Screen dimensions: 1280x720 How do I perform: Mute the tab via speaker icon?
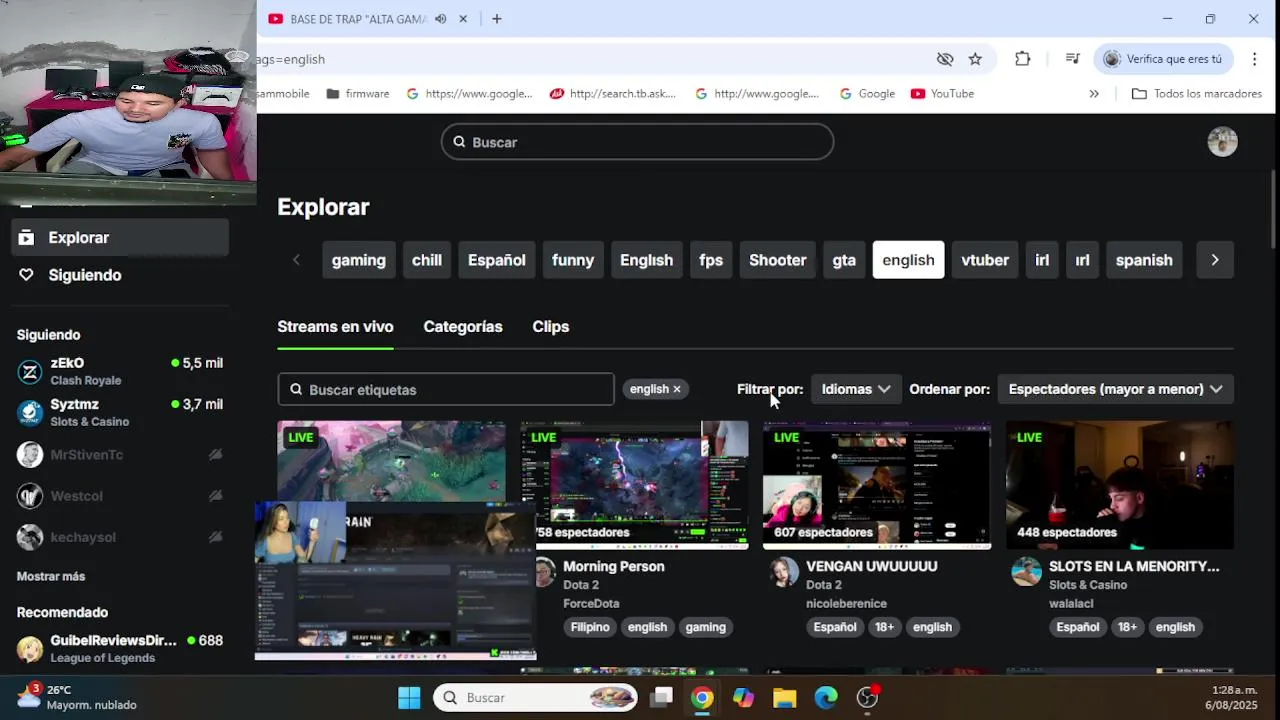441,19
